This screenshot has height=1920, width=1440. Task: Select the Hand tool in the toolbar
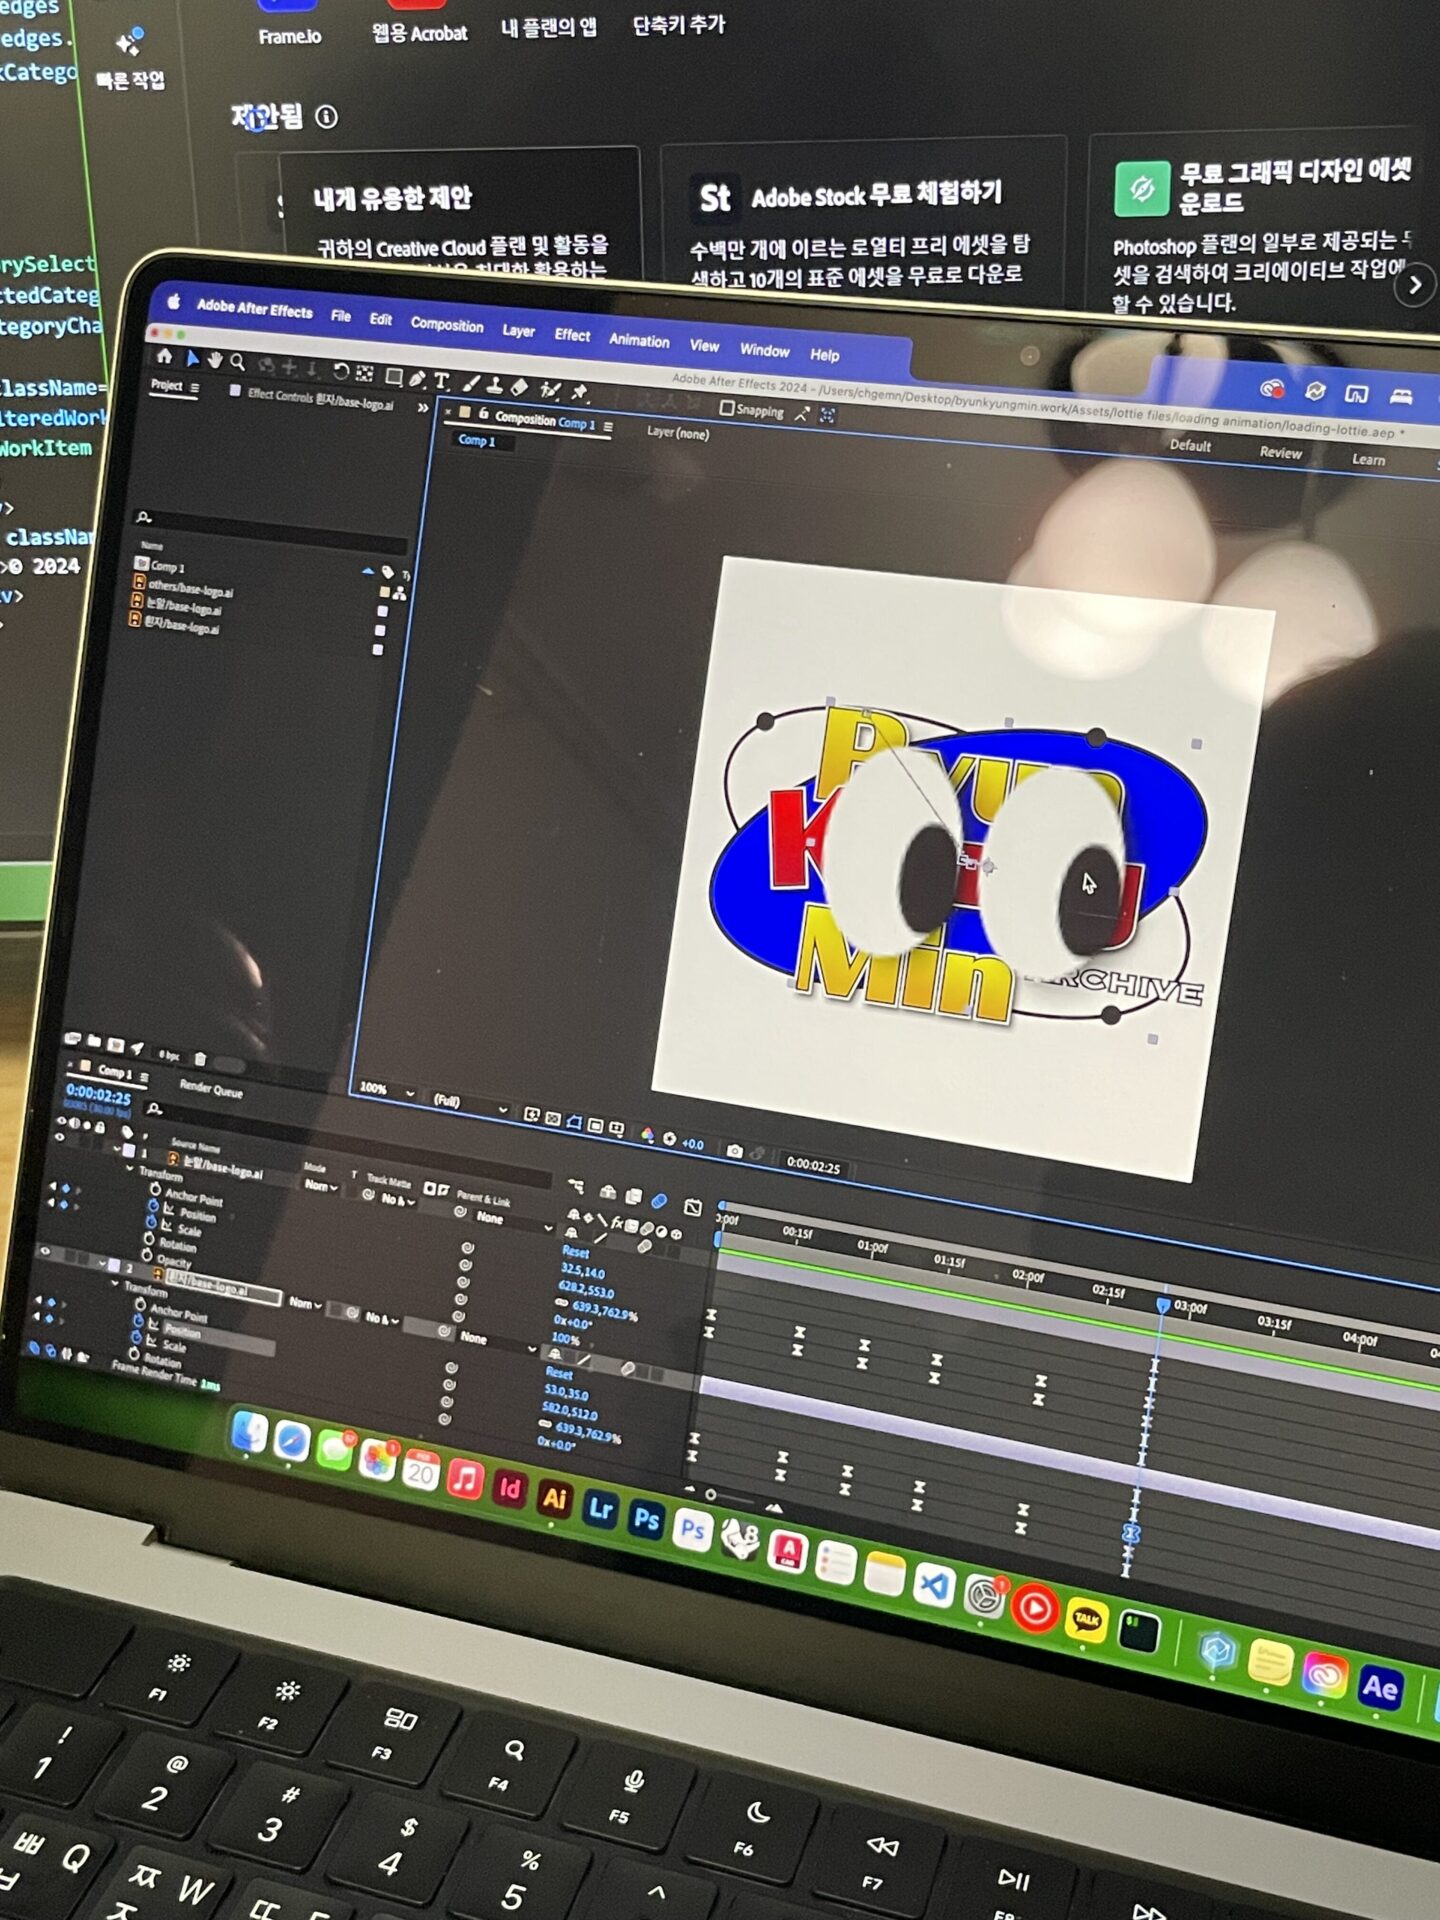click(215, 360)
